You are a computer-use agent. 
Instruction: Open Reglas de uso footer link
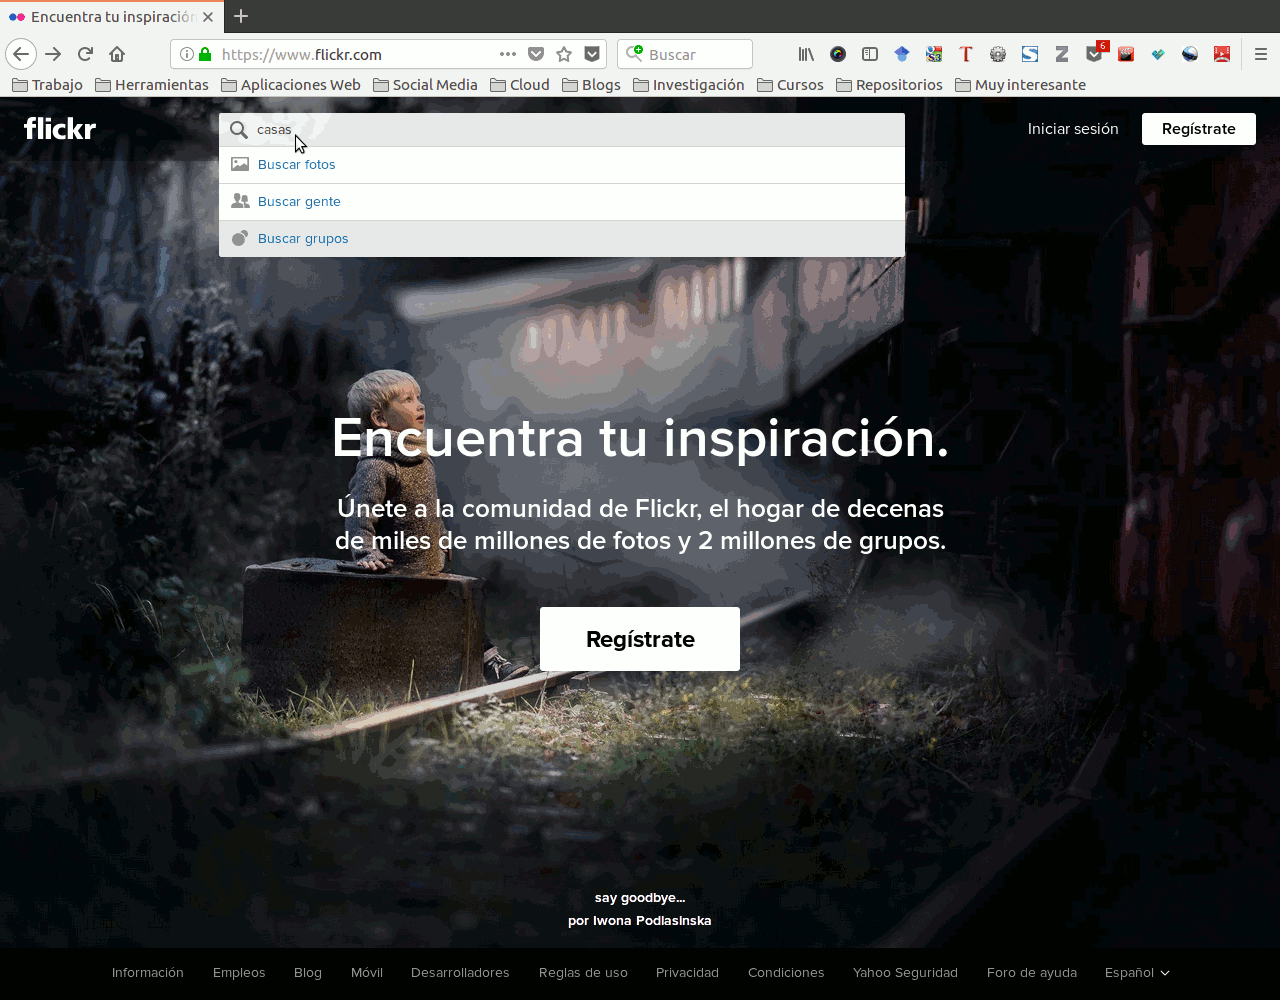point(583,972)
